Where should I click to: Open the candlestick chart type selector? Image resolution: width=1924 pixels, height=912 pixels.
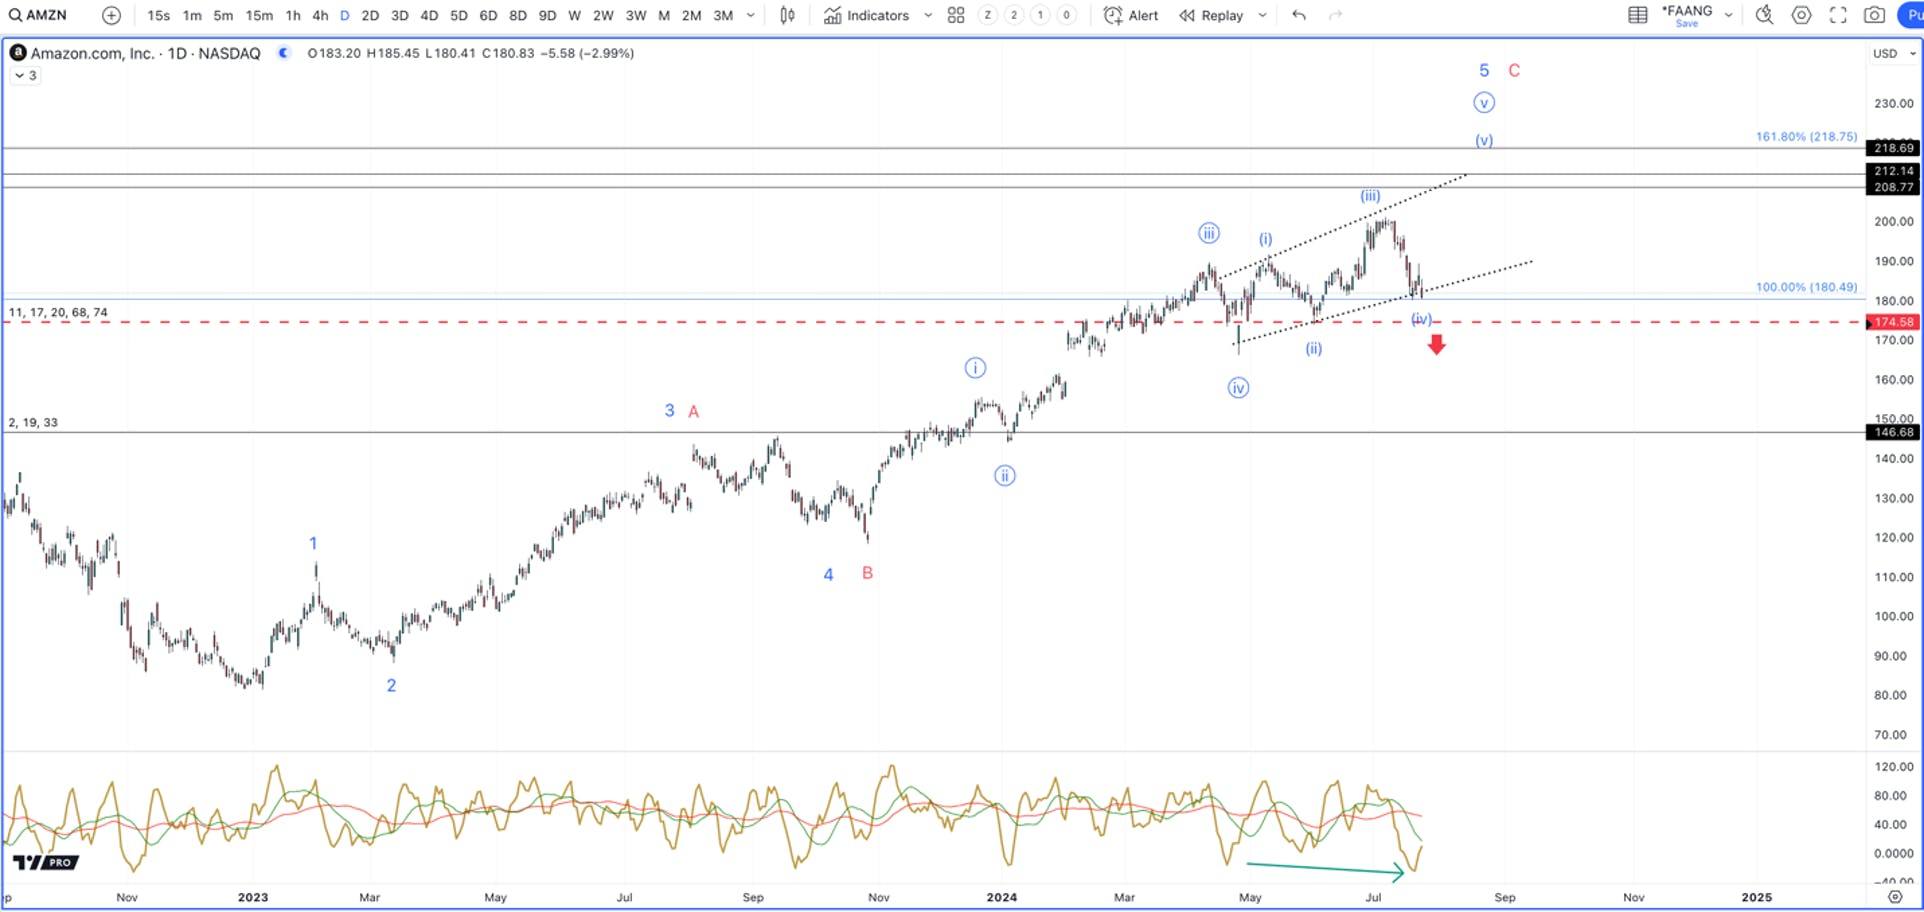coord(787,15)
